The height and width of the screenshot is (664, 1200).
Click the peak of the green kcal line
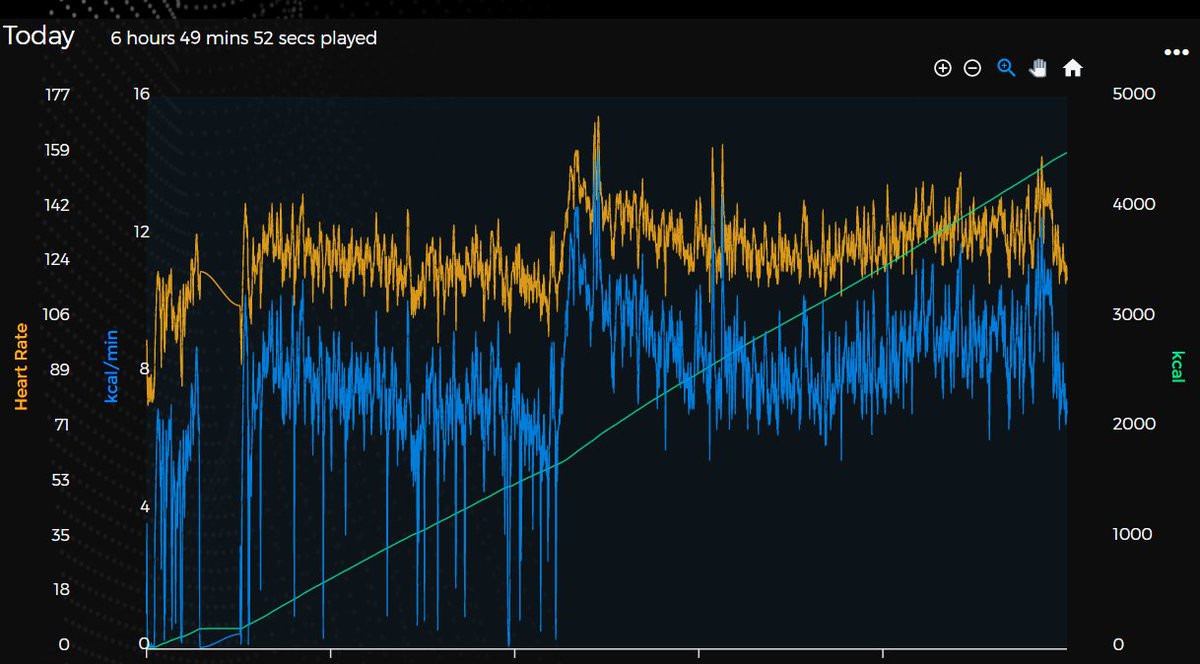pyautogui.click(x=1065, y=152)
